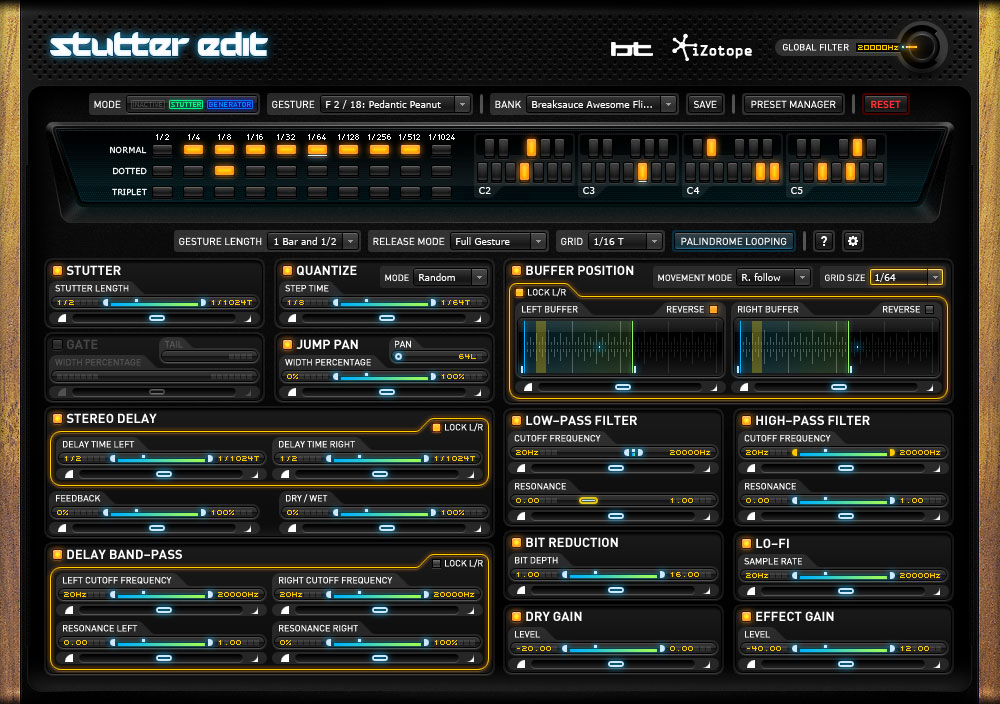The height and width of the screenshot is (704, 1000).
Task: Open the Movement Mode dropdown showing R. follow
Action: coord(774,277)
